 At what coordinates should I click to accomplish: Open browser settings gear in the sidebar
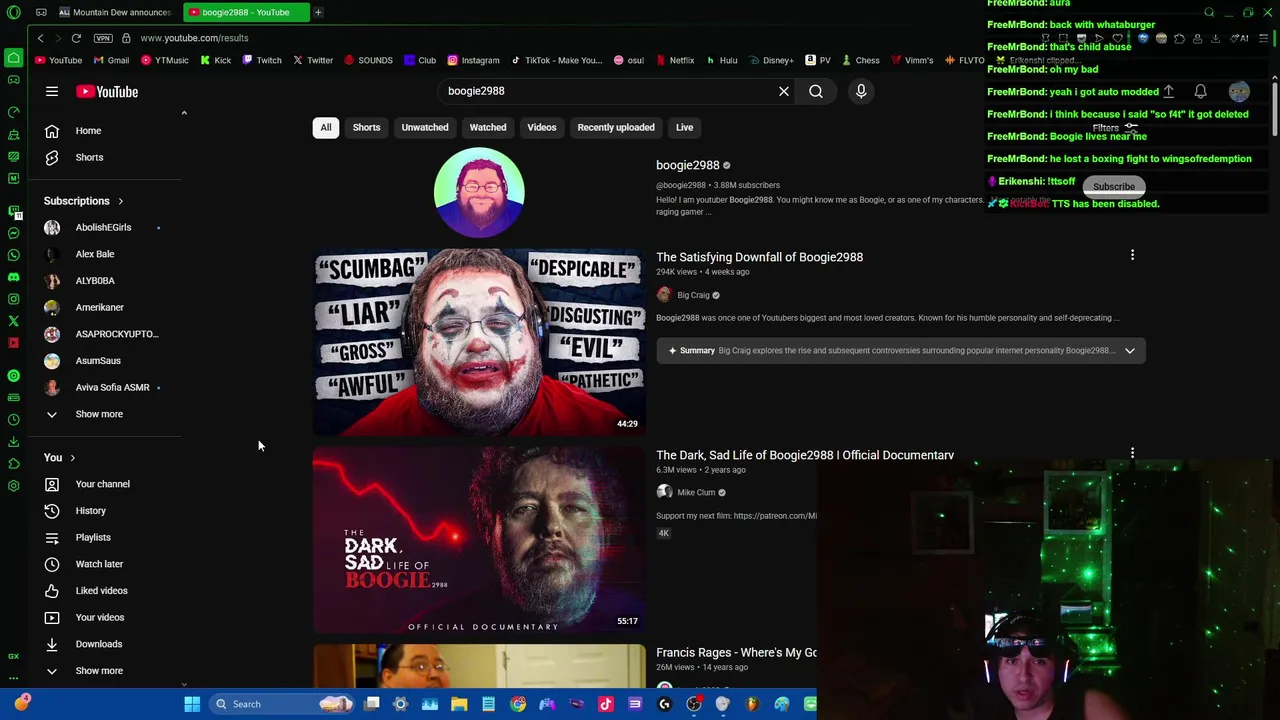pos(13,485)
